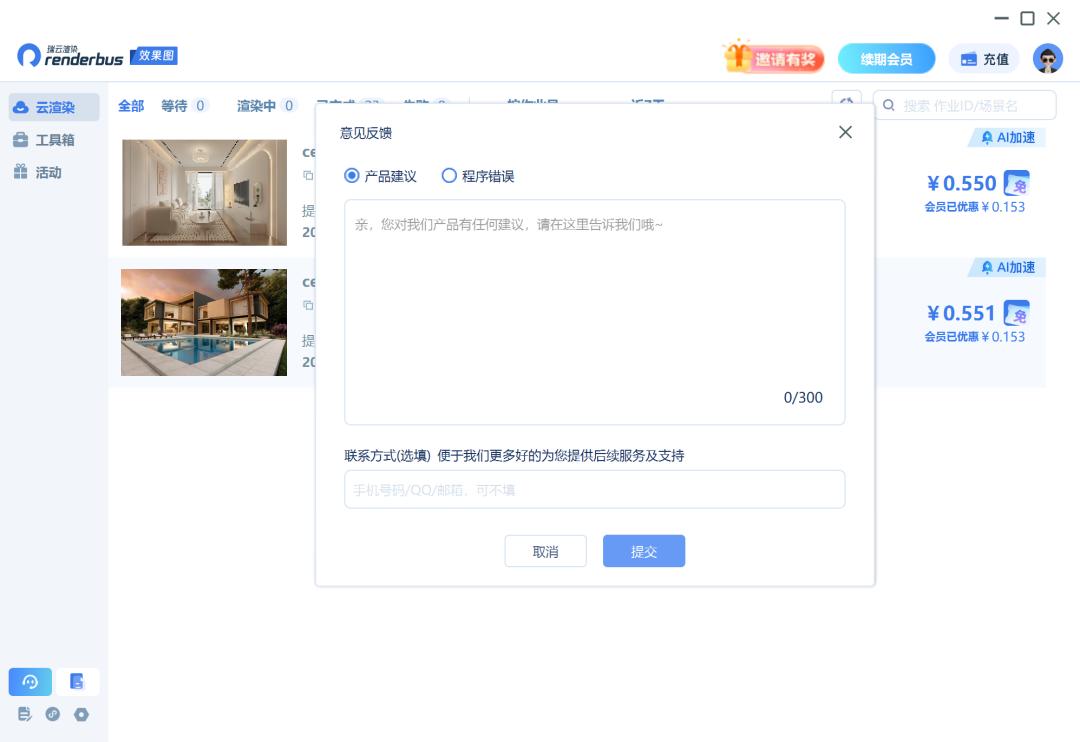Click the 邀请有奖 gift banner
The width and height of the screenshot is (1080, 742).
(775, 58)
